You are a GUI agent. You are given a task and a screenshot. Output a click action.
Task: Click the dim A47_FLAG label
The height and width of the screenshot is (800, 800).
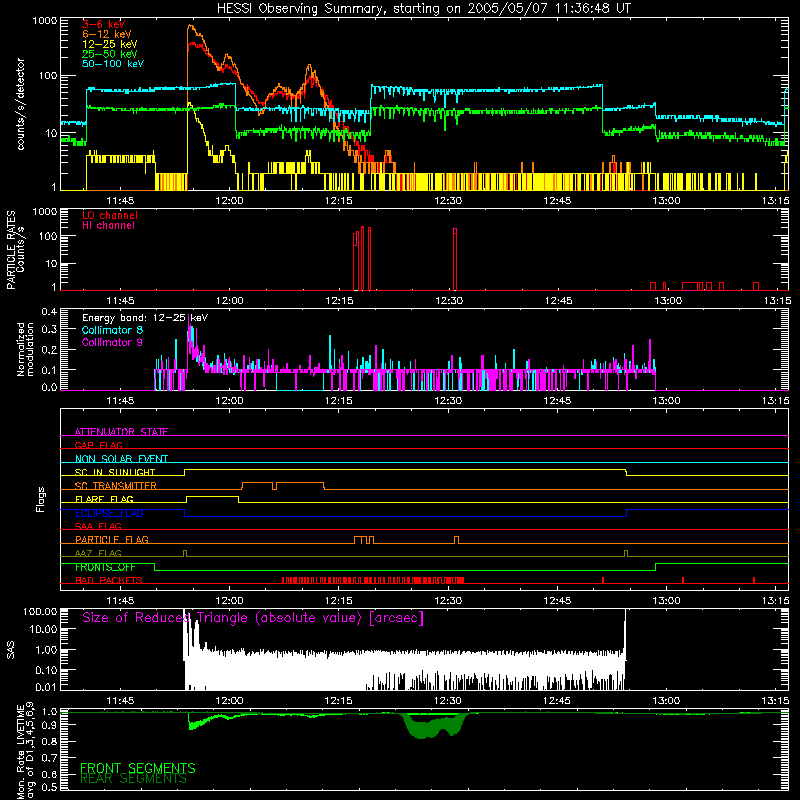[x=98, y=553]
